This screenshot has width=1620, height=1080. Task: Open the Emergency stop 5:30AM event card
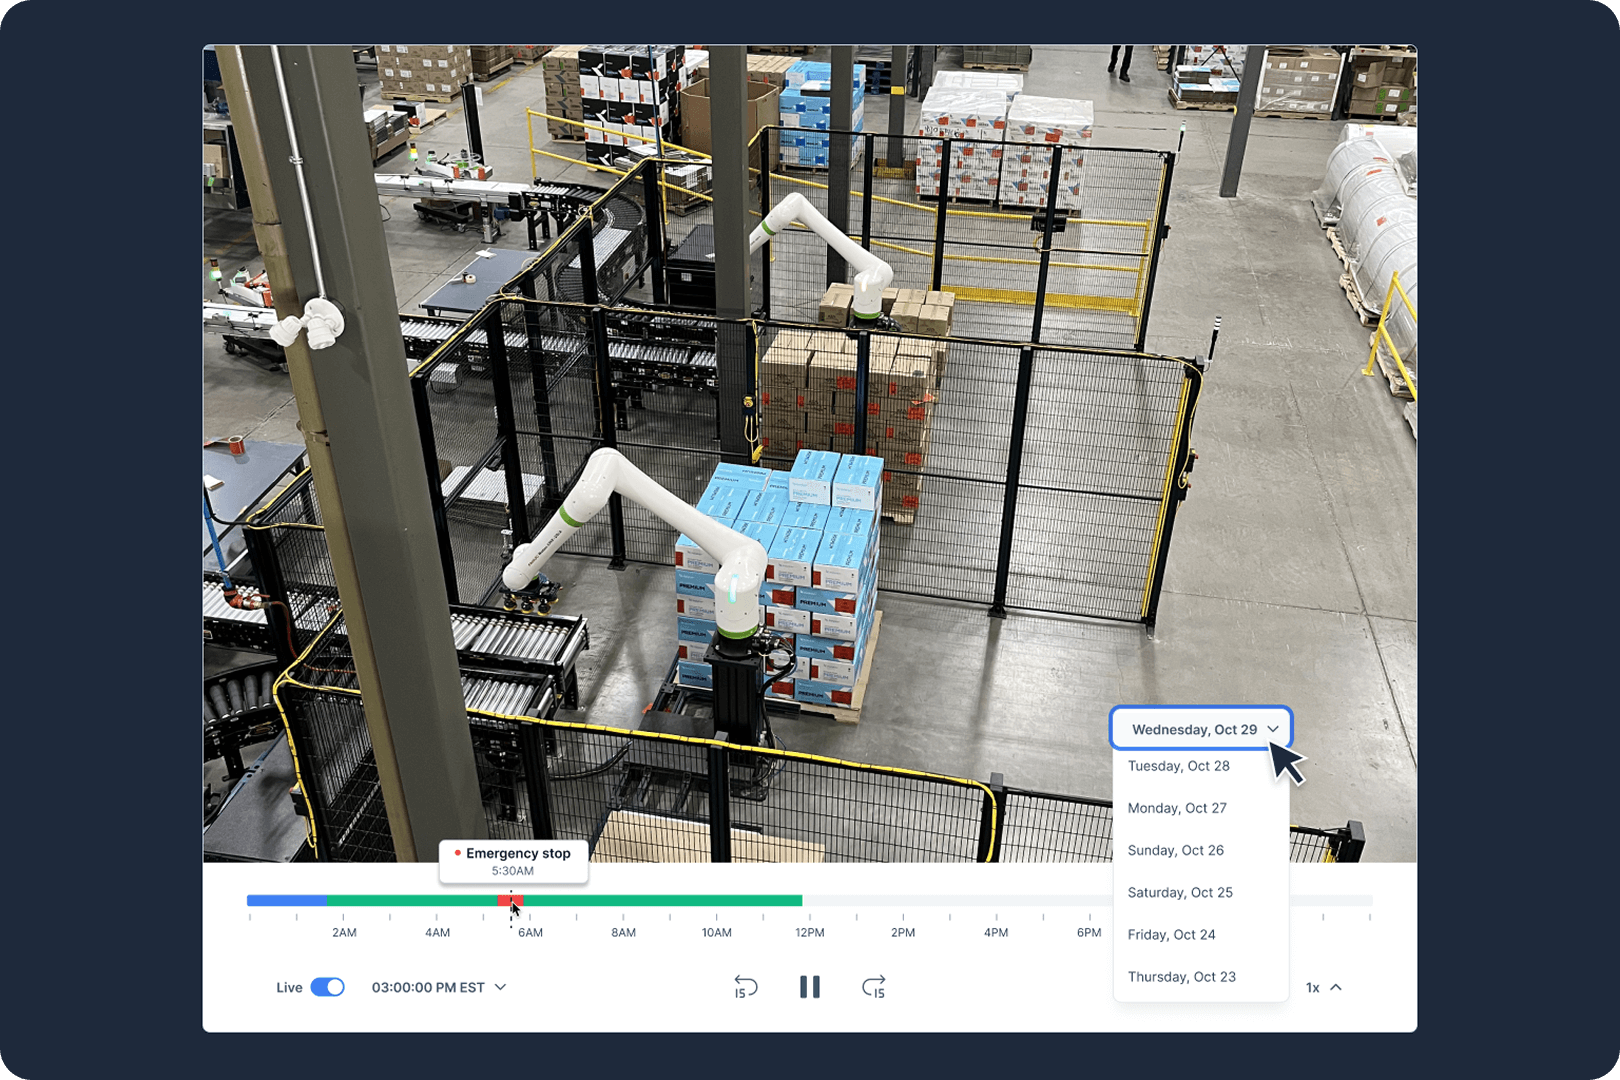tap(514, 860)
